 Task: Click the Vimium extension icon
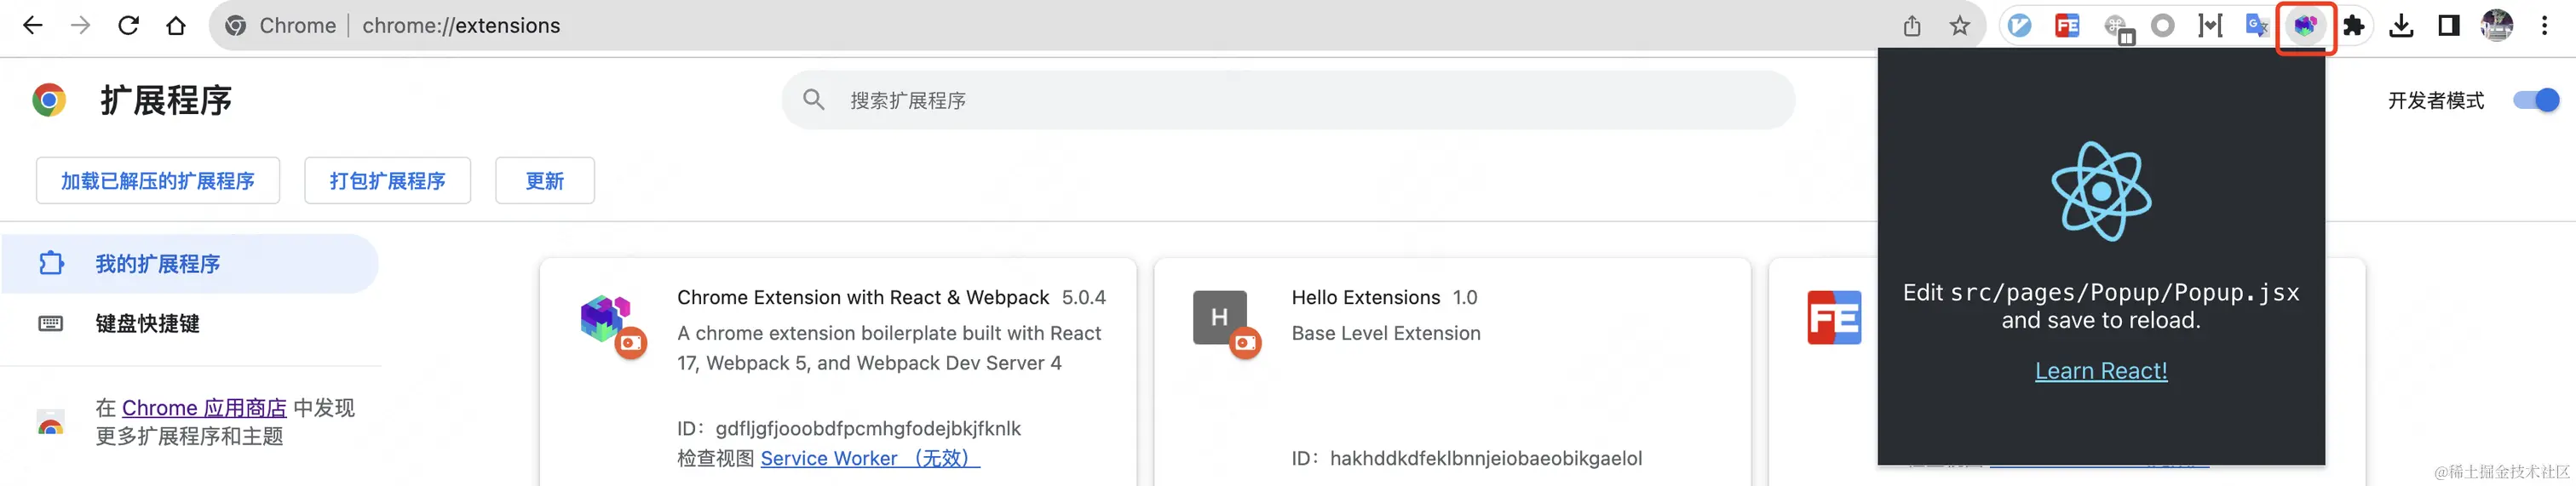tap(2019, 25)
